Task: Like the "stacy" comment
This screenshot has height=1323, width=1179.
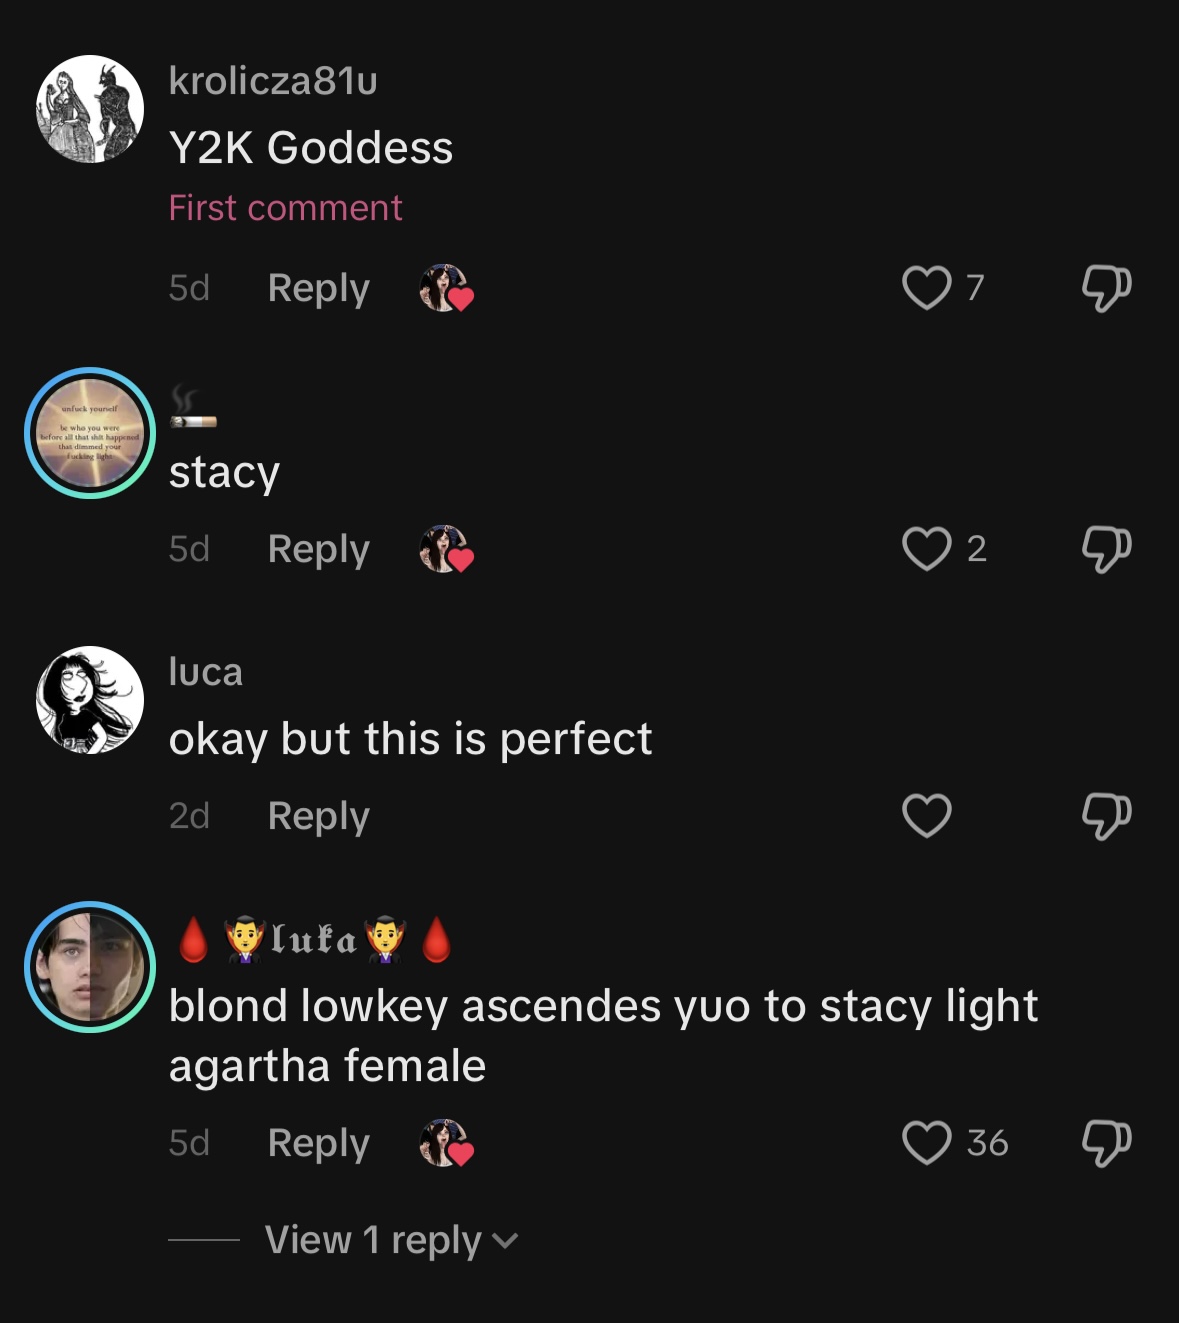Action: tap(927, 549)
